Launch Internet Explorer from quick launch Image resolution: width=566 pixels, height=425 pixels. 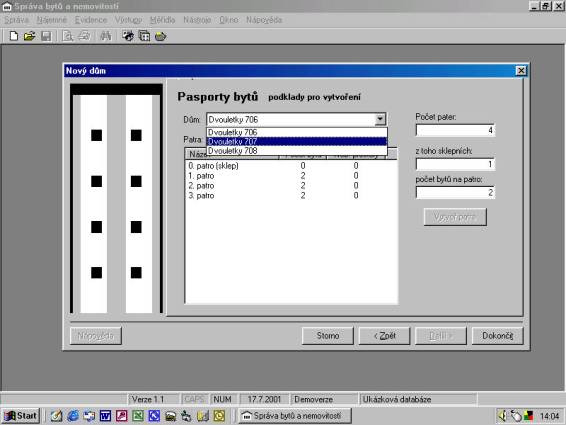coord(73,416)
